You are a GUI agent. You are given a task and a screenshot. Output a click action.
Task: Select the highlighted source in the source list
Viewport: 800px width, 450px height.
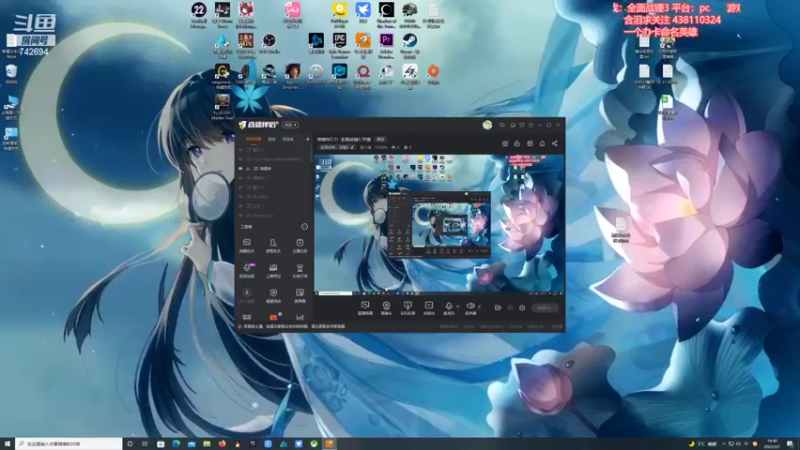[273, 168]
